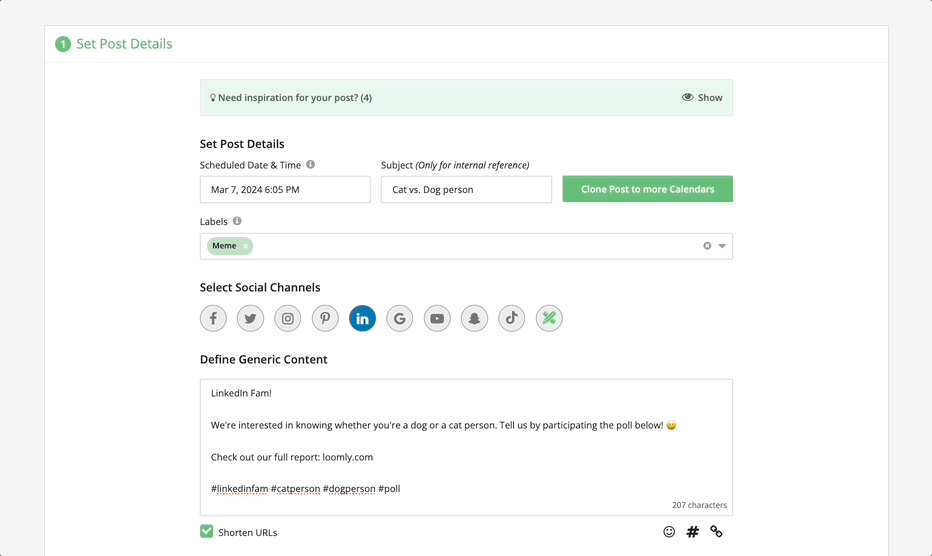Select the Snapchat channel icon
932x556 pixels.
point(474,318)
